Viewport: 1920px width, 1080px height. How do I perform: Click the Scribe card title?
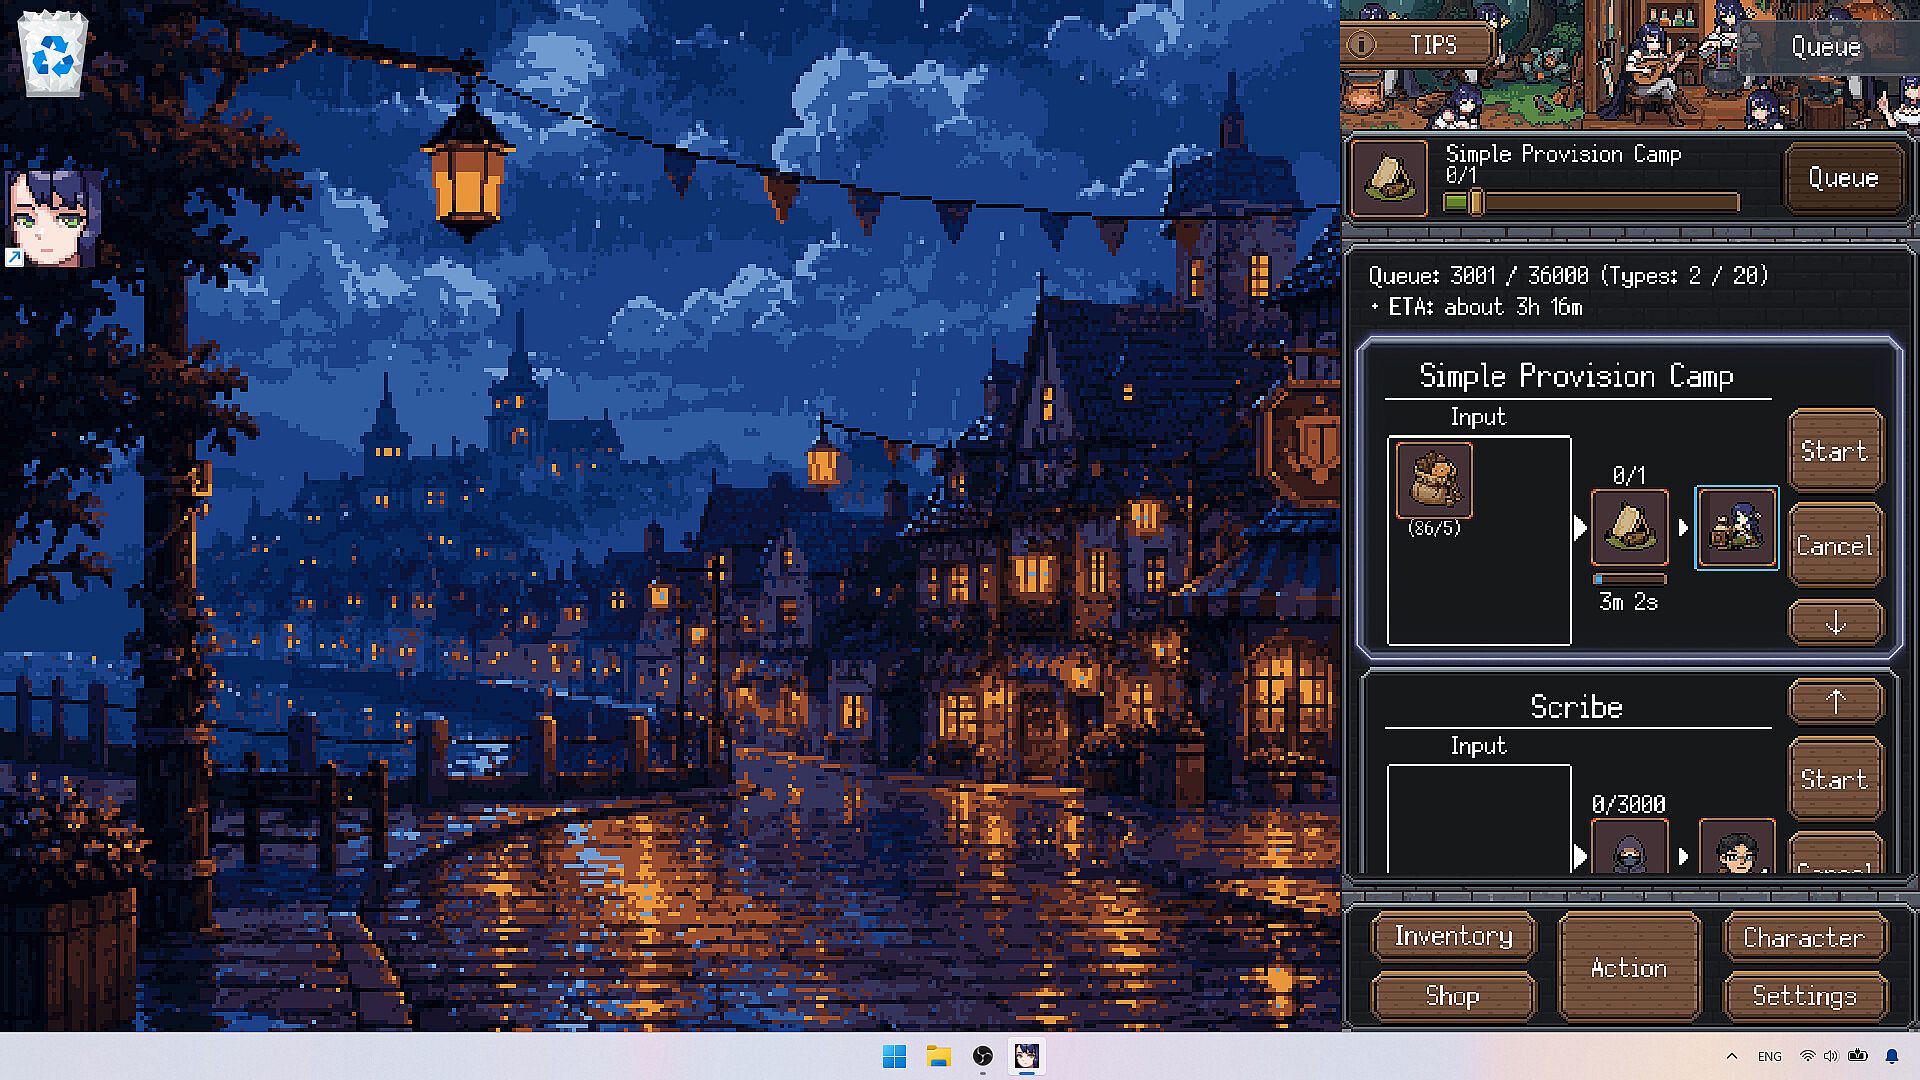click(1576, 707)
